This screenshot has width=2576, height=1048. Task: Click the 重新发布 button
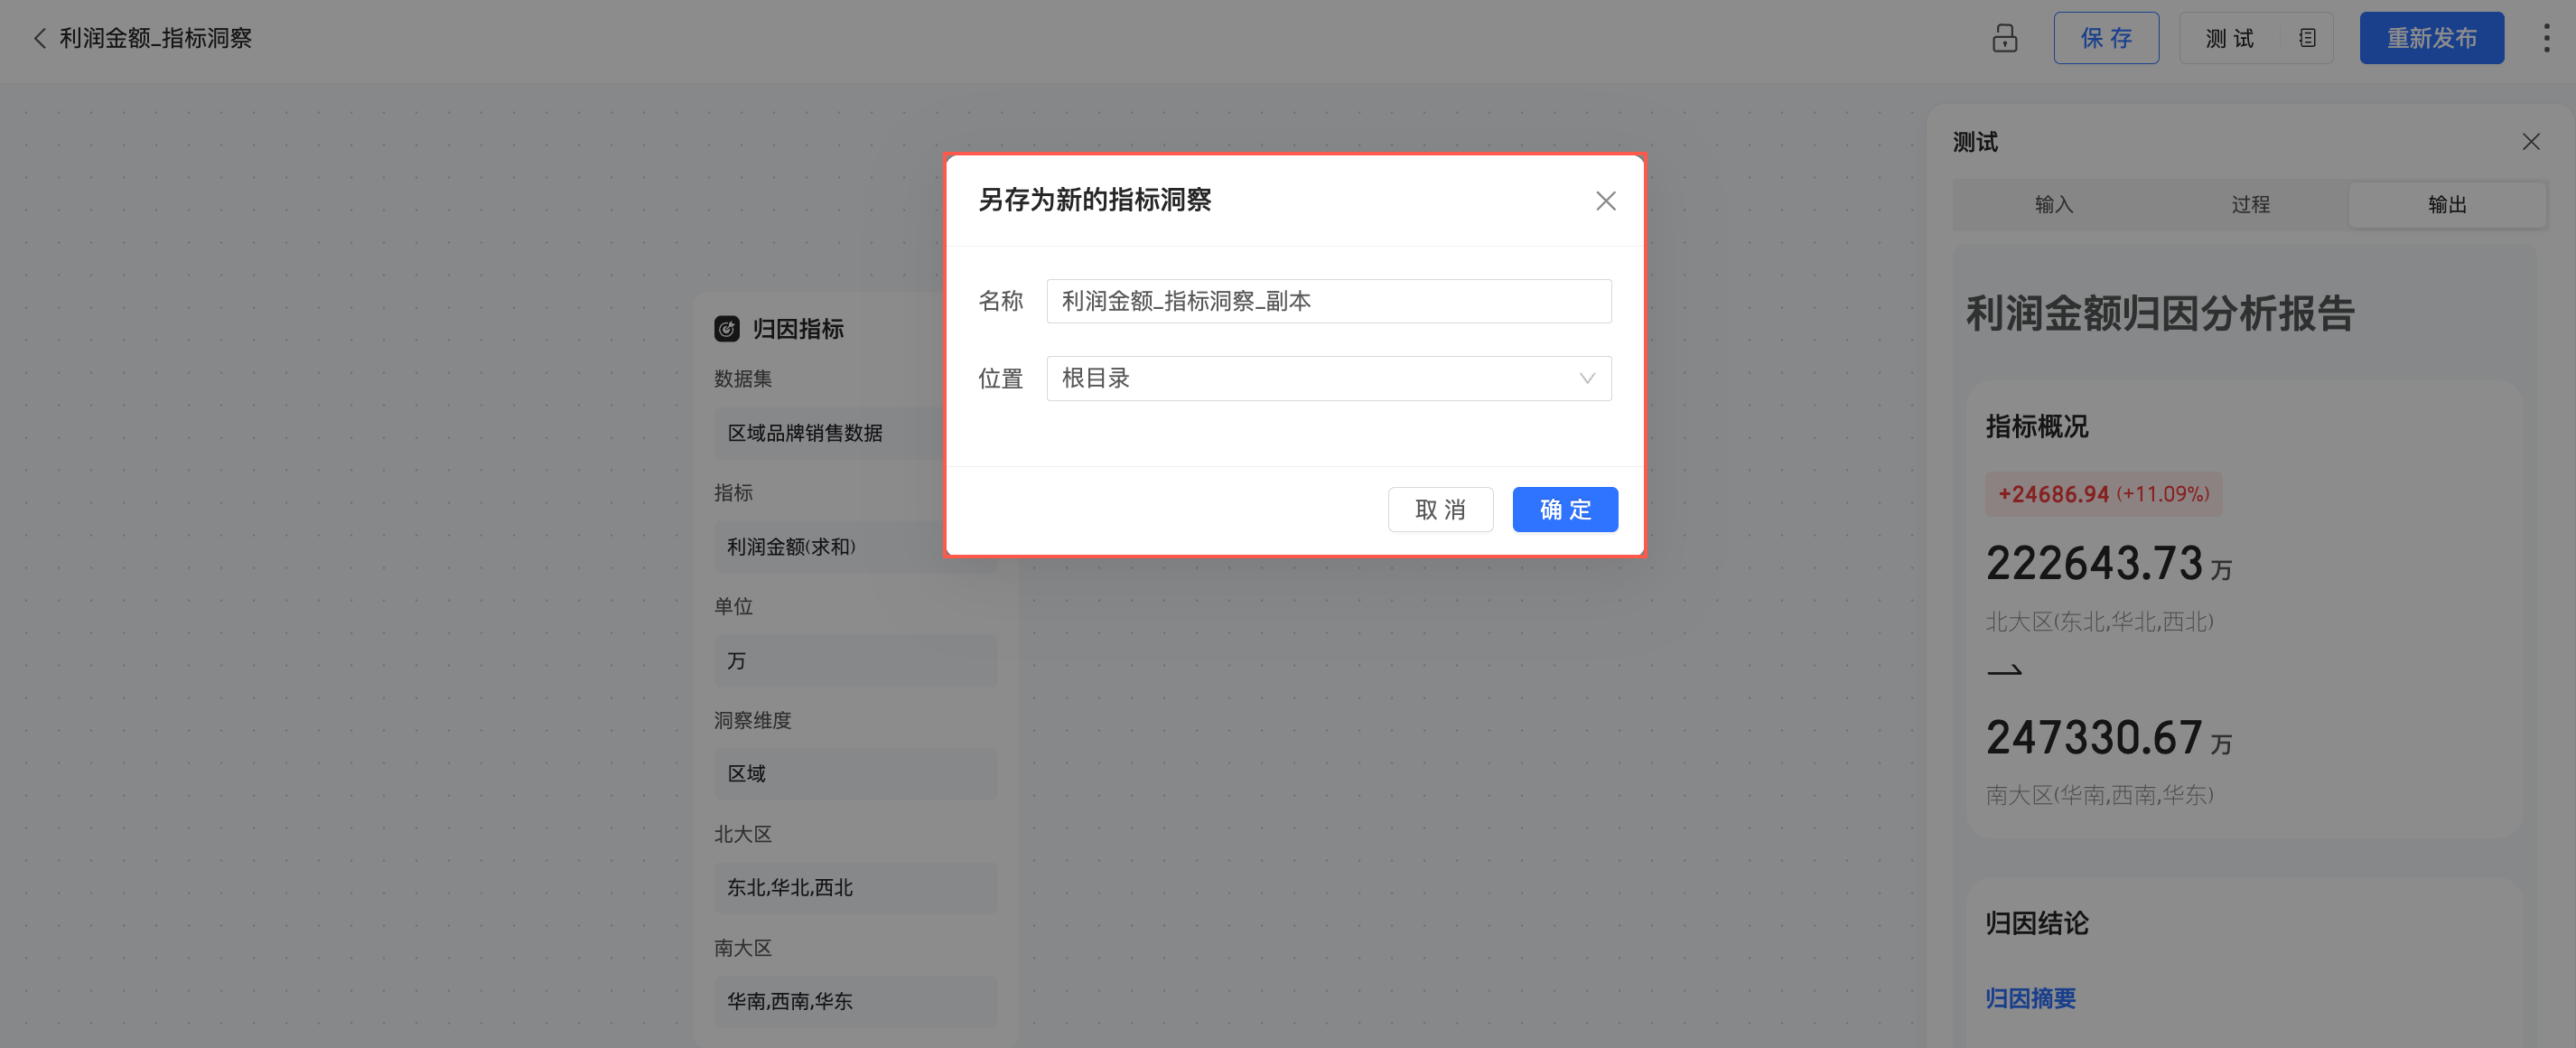(2431, 38)
